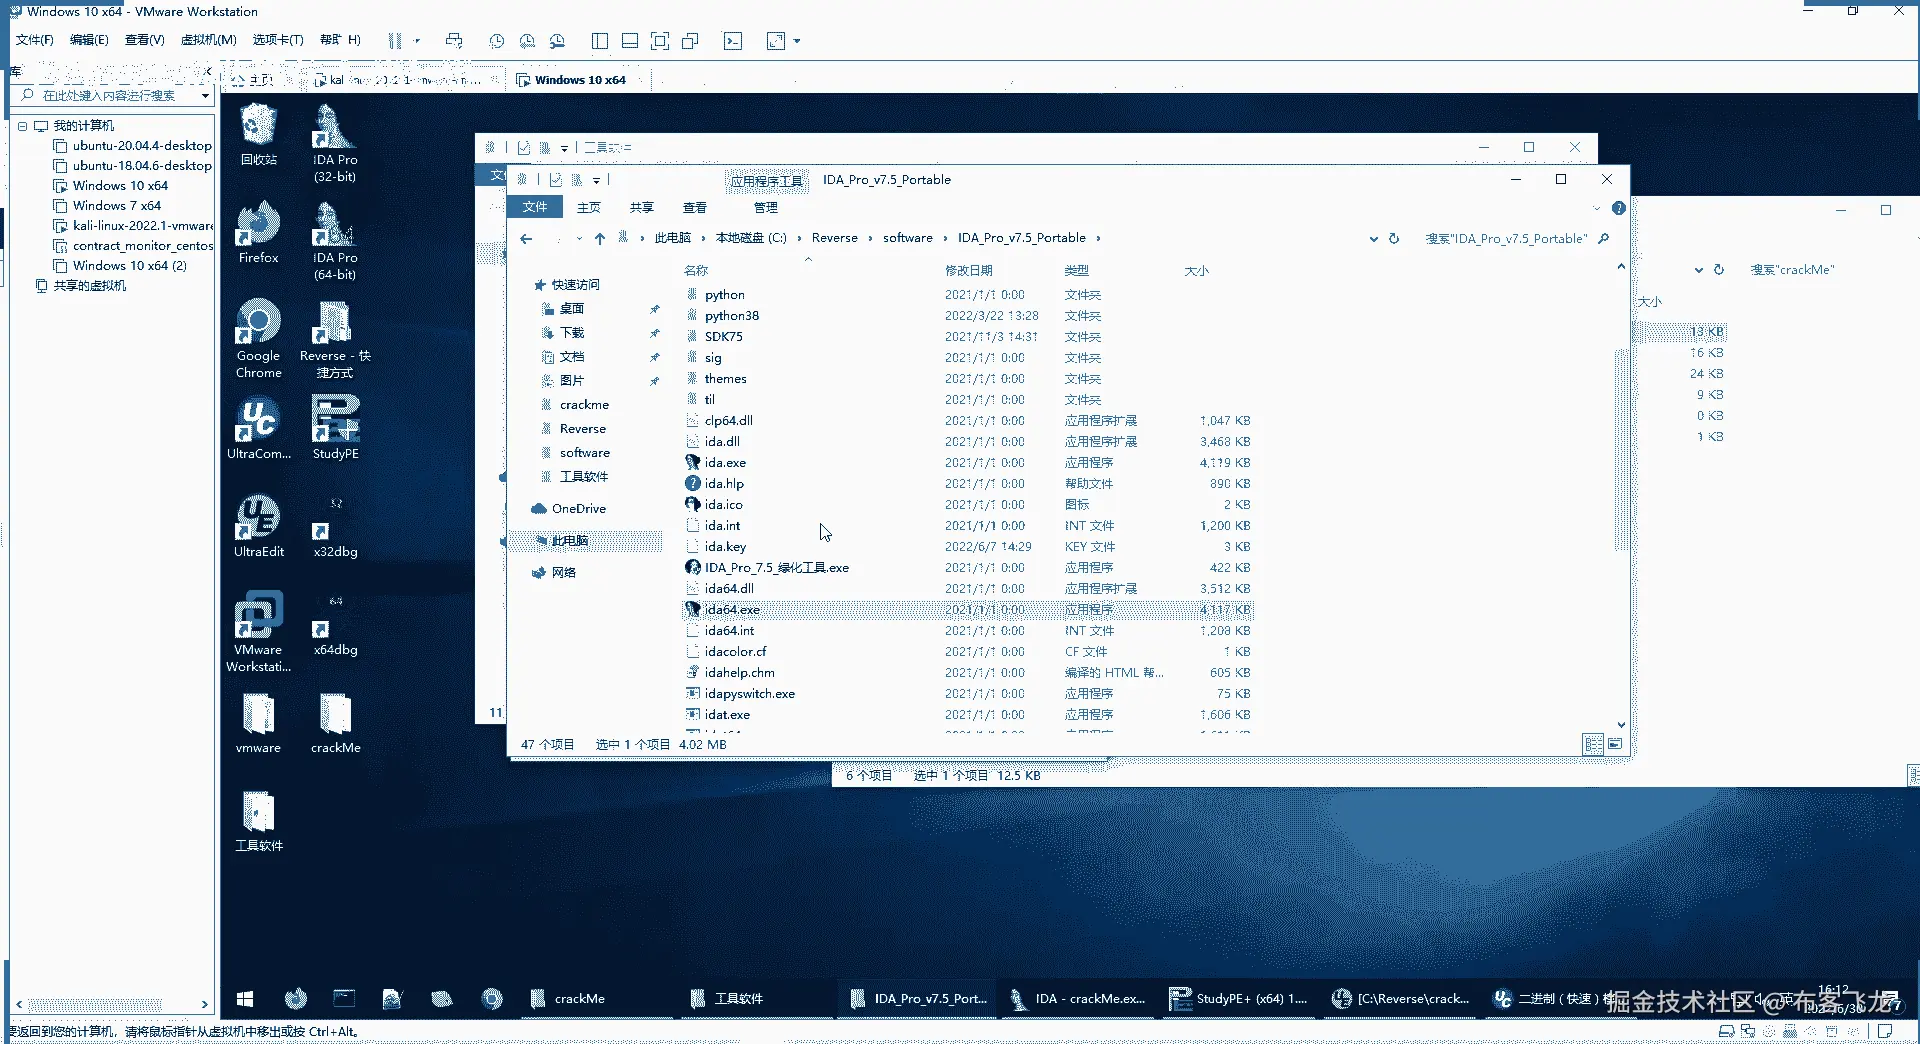
Task: Open Explorer help via the question mark
Action: (x=1618, y=208)
